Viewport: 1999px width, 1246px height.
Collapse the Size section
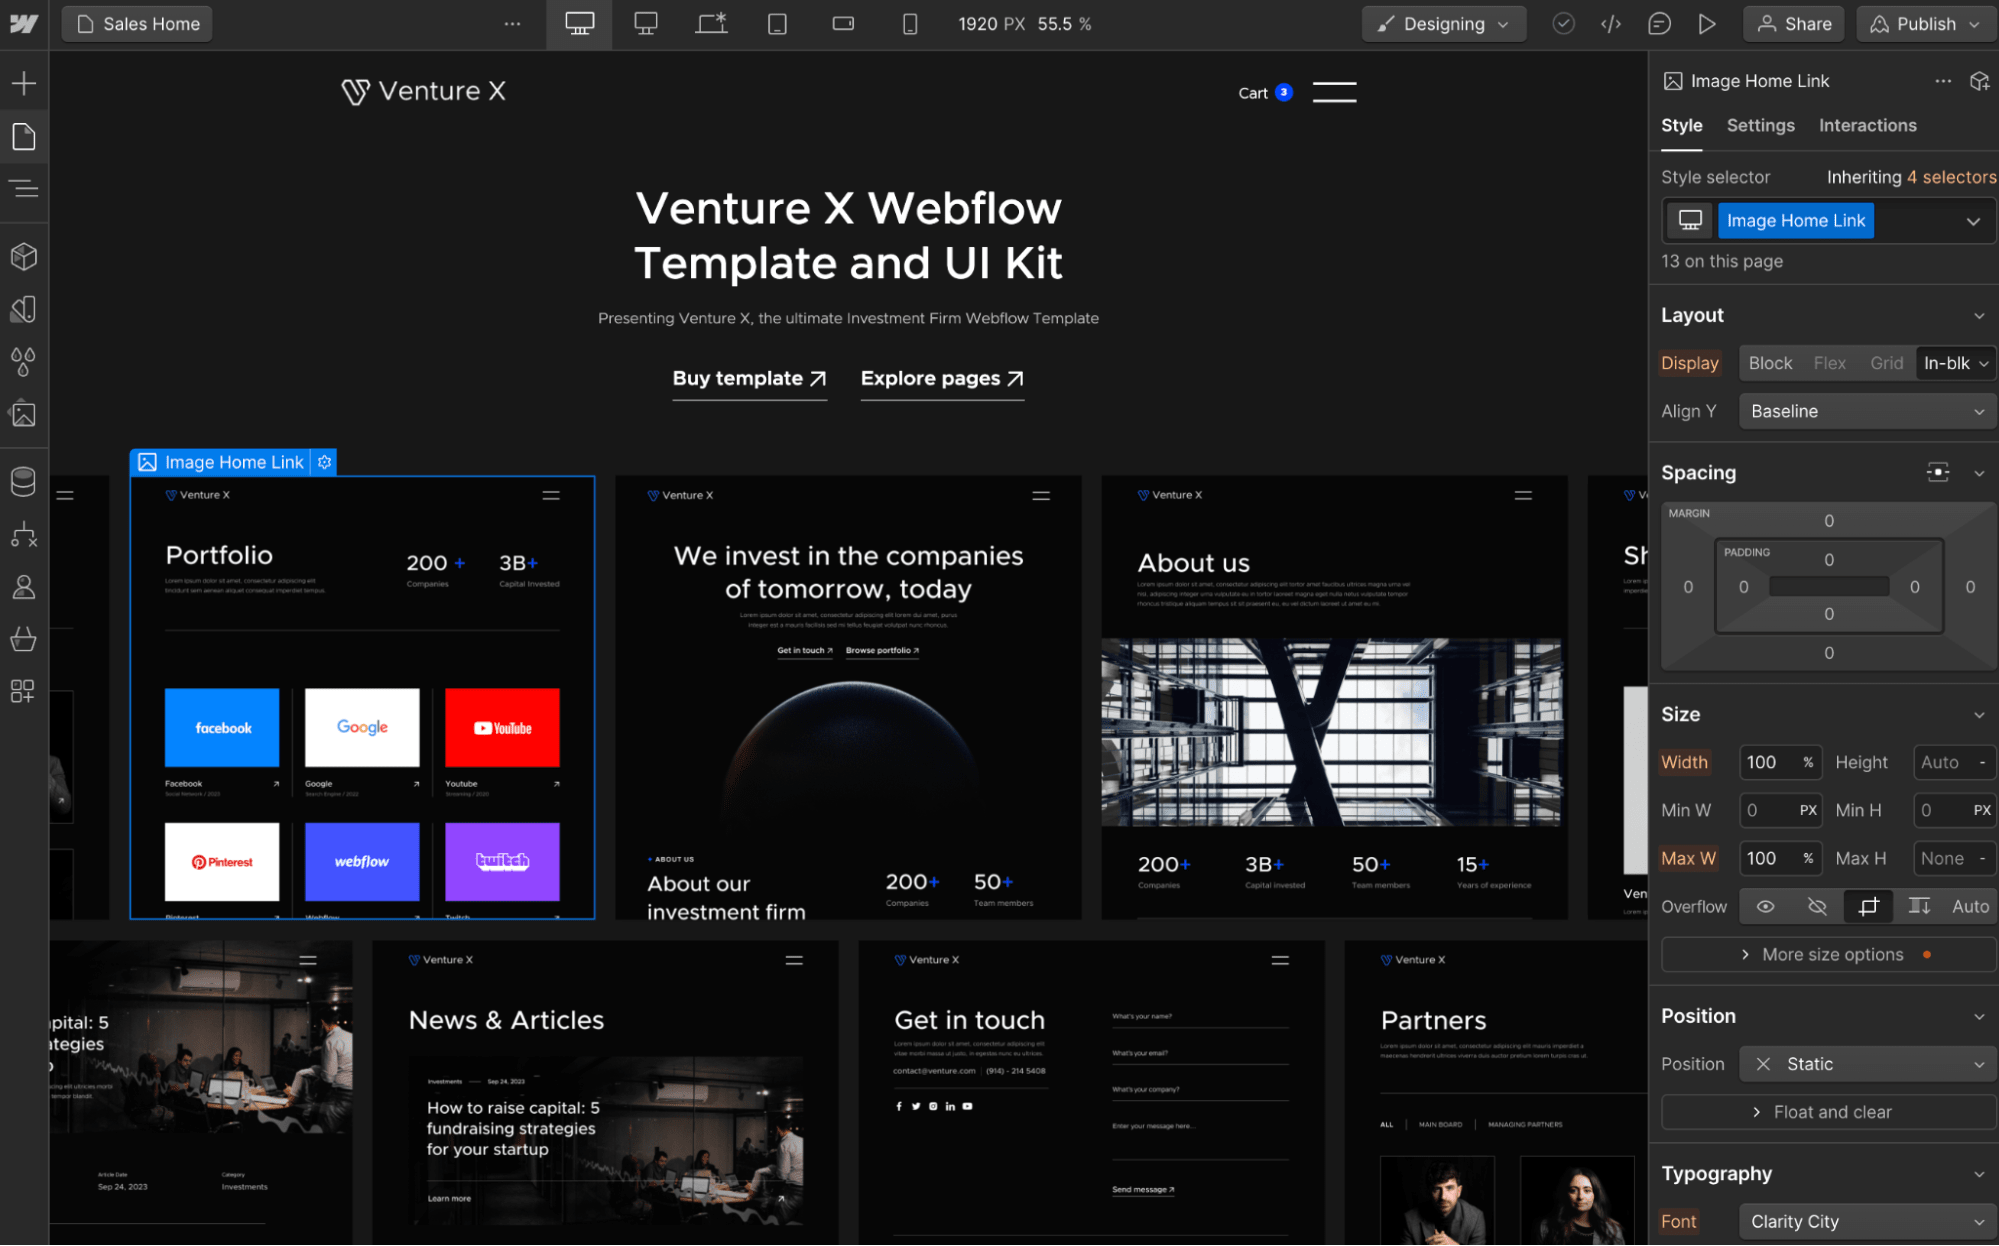click(x=1978, y=715)
